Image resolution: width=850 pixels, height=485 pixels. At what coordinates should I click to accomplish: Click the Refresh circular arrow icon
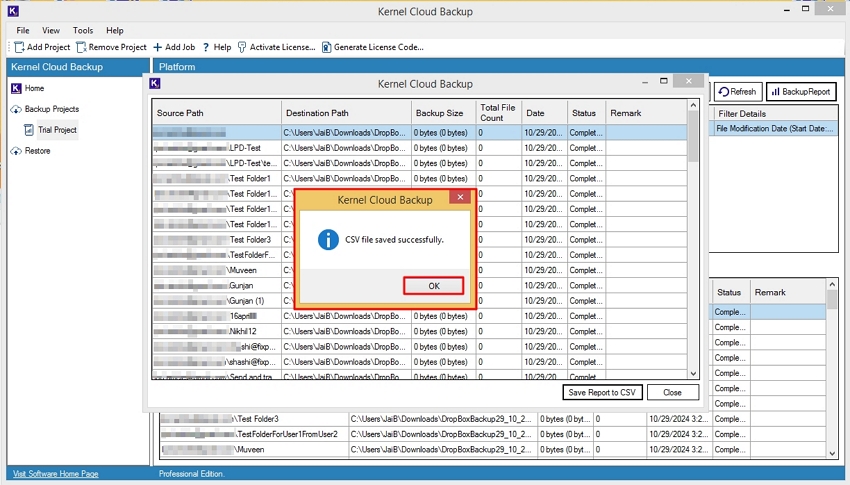click(x=723, y=92)
